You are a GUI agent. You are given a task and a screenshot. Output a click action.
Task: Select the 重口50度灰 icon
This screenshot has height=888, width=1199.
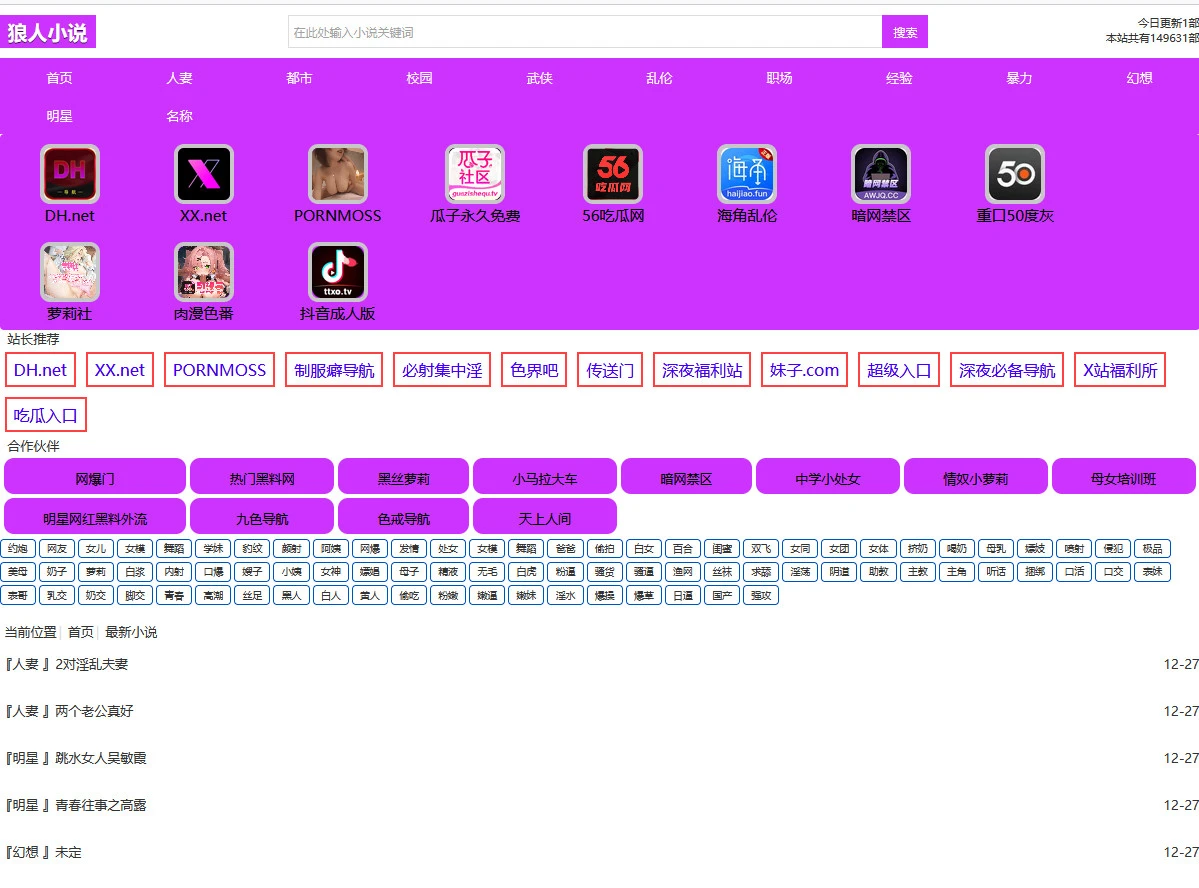(x=1015, y=175)
